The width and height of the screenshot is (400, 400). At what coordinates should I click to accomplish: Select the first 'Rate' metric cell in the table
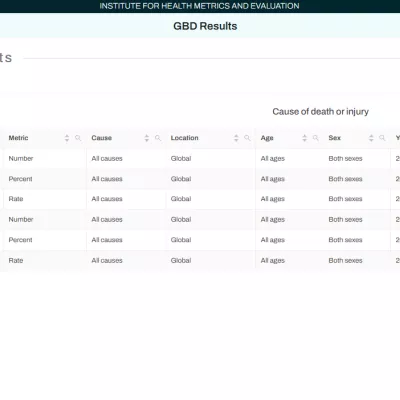click(16, 199)
